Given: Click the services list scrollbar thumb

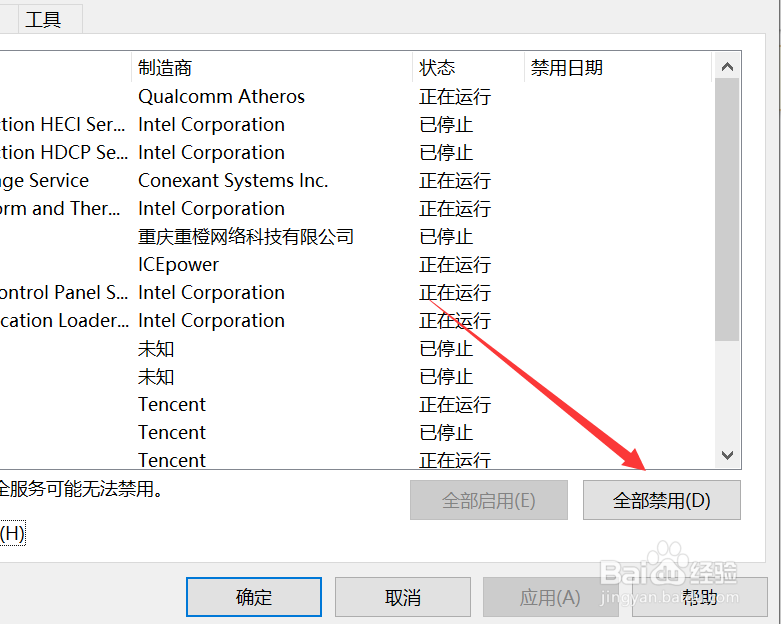Looking at the screenshot, I should pyautogui.click(x=727, y=210).
